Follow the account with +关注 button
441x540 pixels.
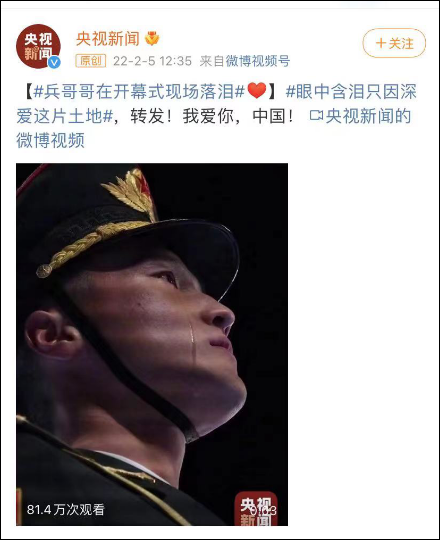[x=394, y=43]
